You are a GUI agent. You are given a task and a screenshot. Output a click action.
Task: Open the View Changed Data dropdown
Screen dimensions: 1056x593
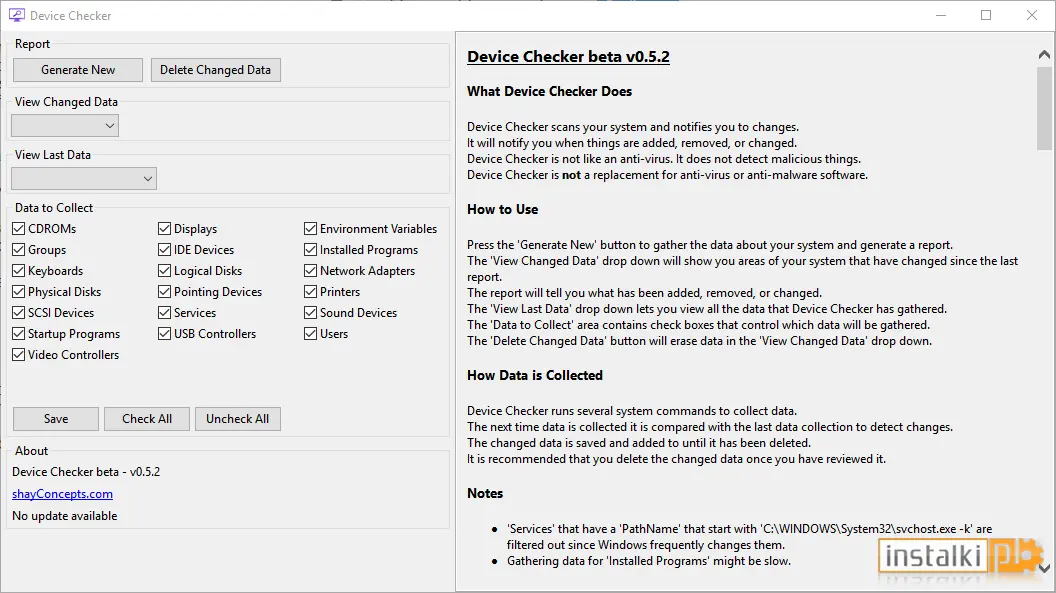(x=65, y=126)
